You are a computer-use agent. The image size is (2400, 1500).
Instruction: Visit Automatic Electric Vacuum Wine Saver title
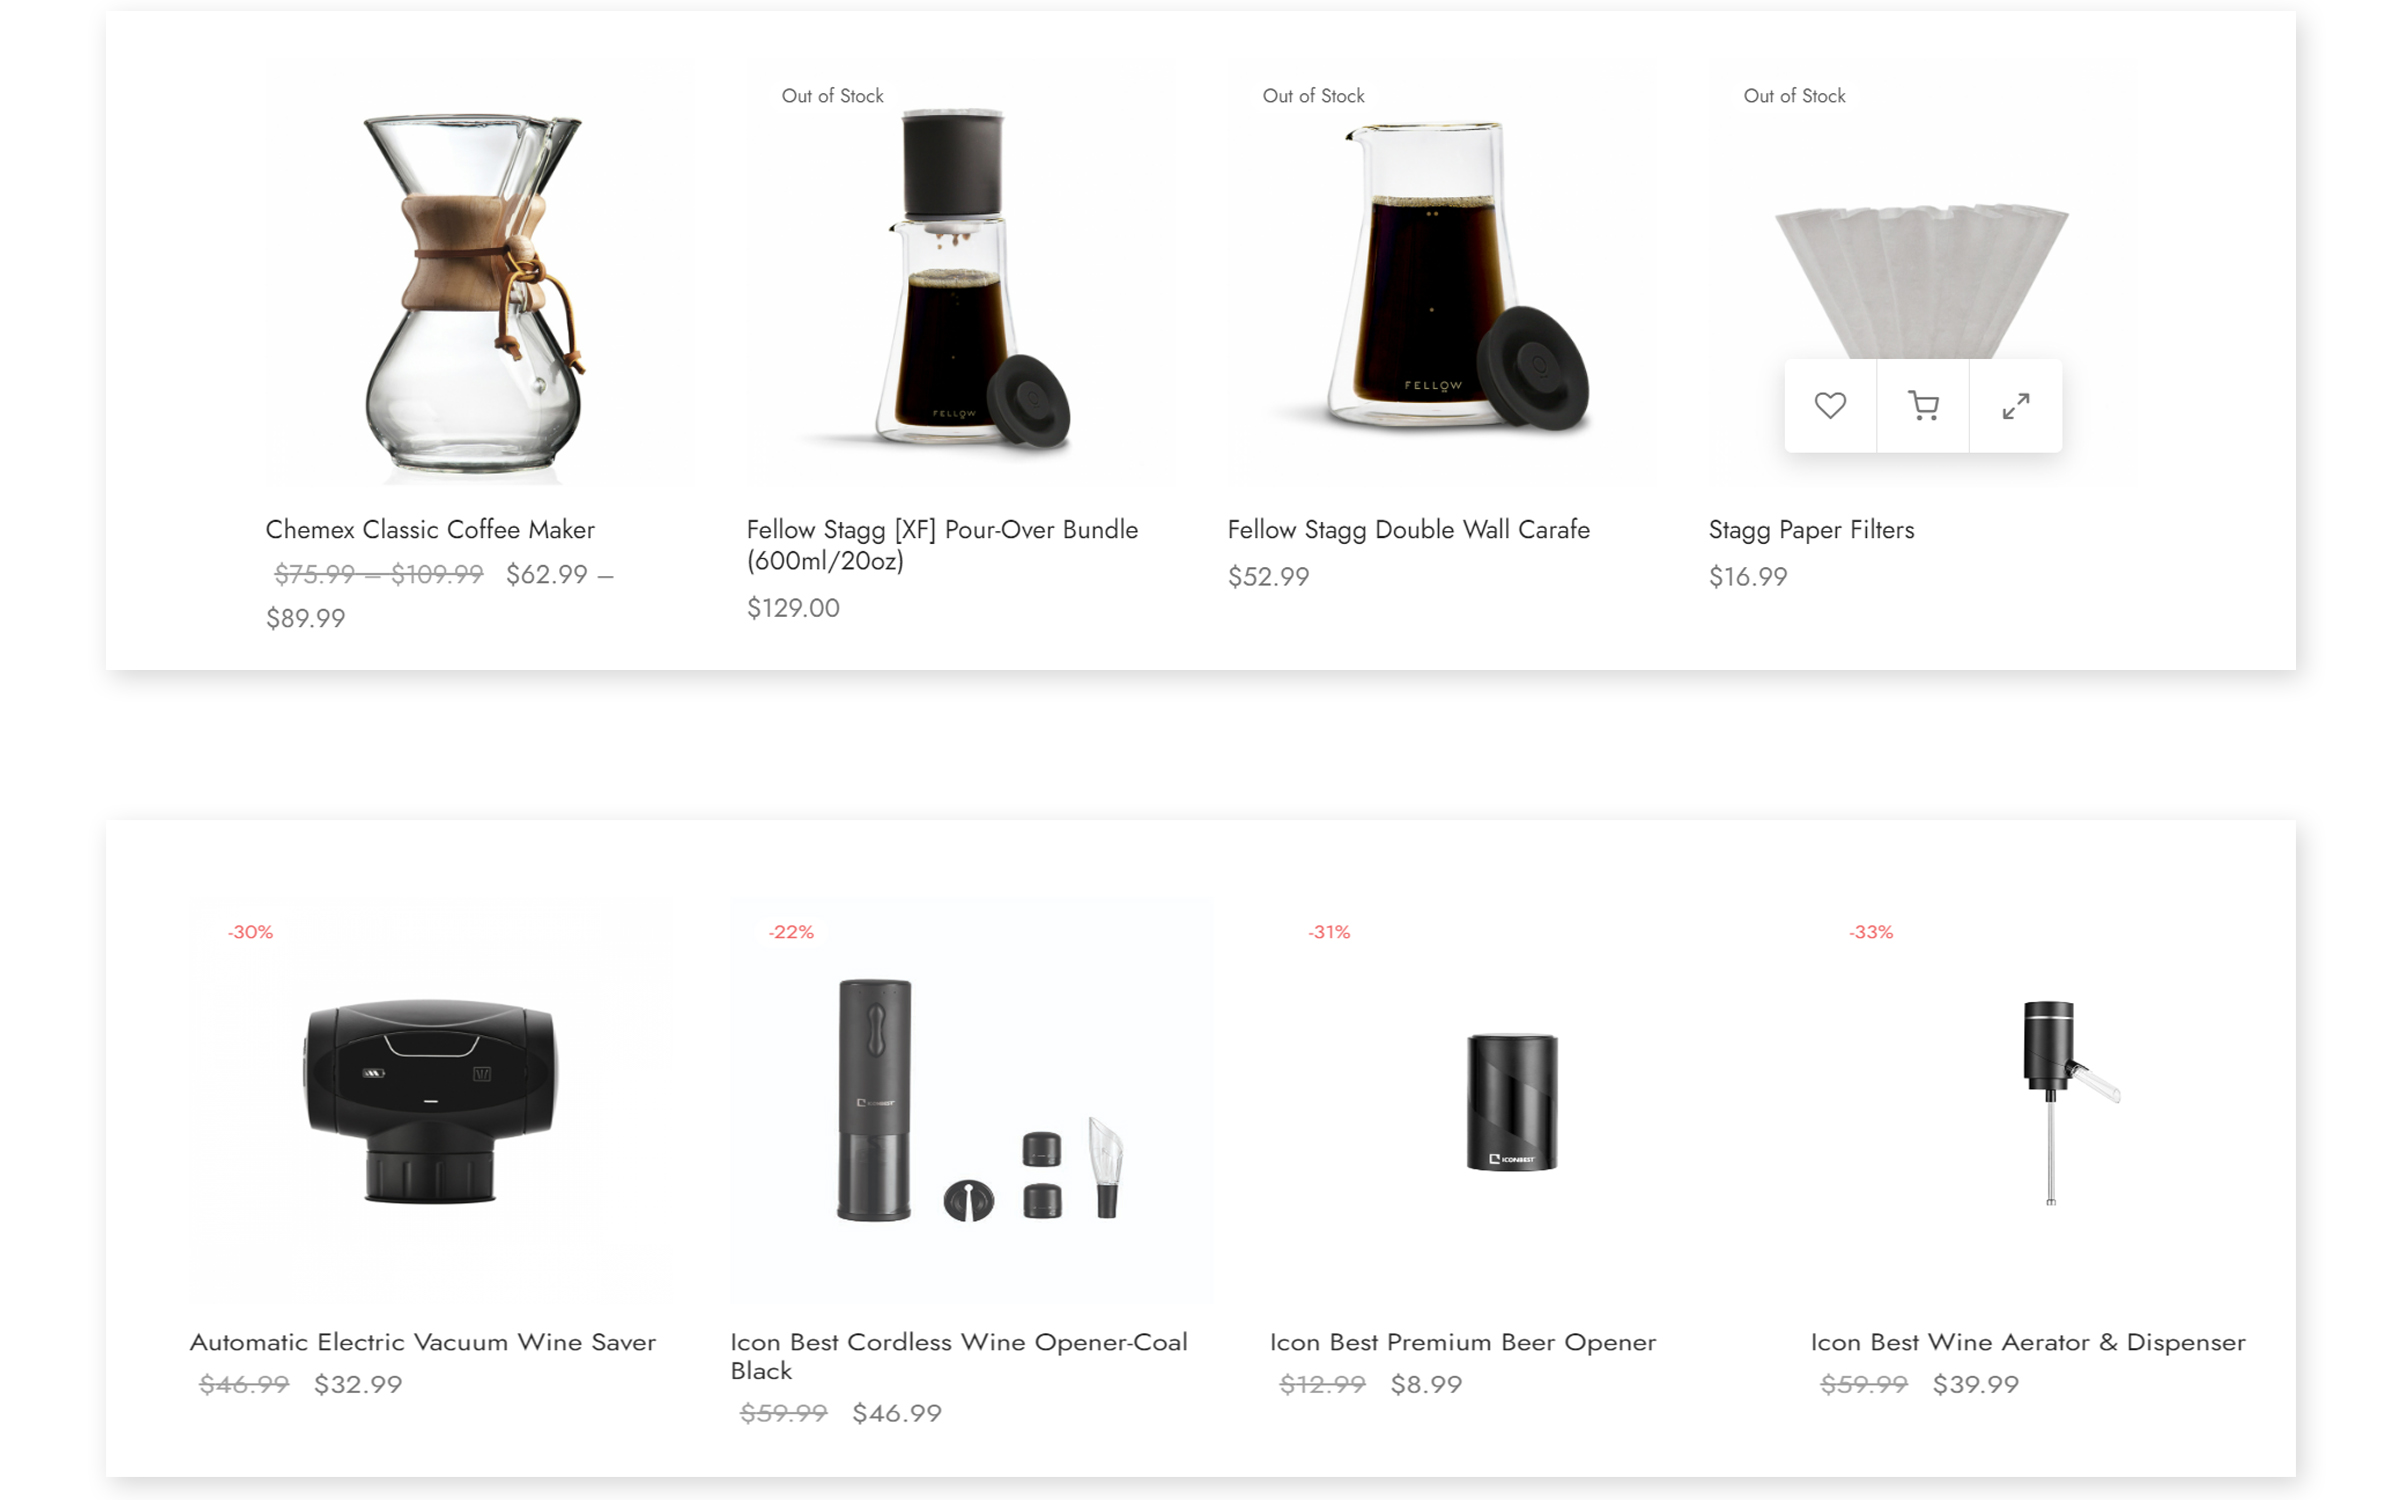click(x=423, y=1342)
